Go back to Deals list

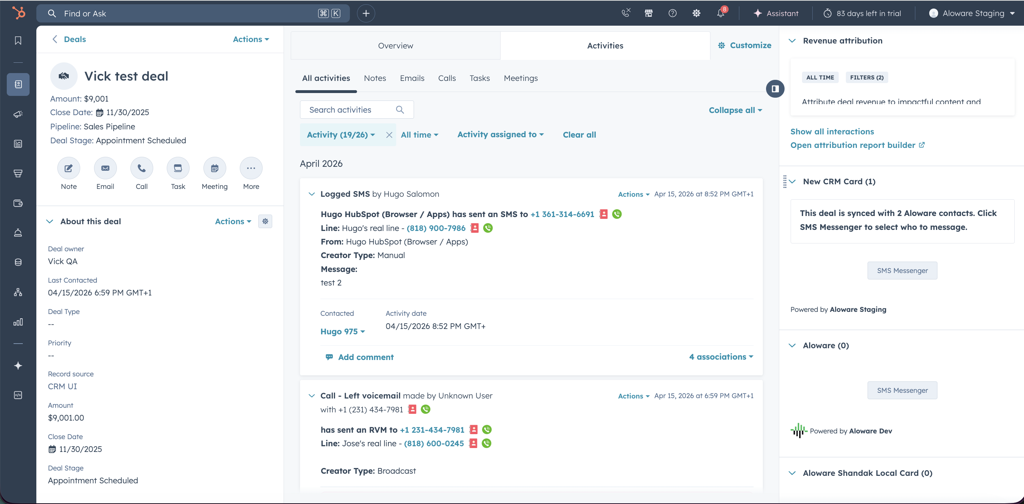[69, 39]
